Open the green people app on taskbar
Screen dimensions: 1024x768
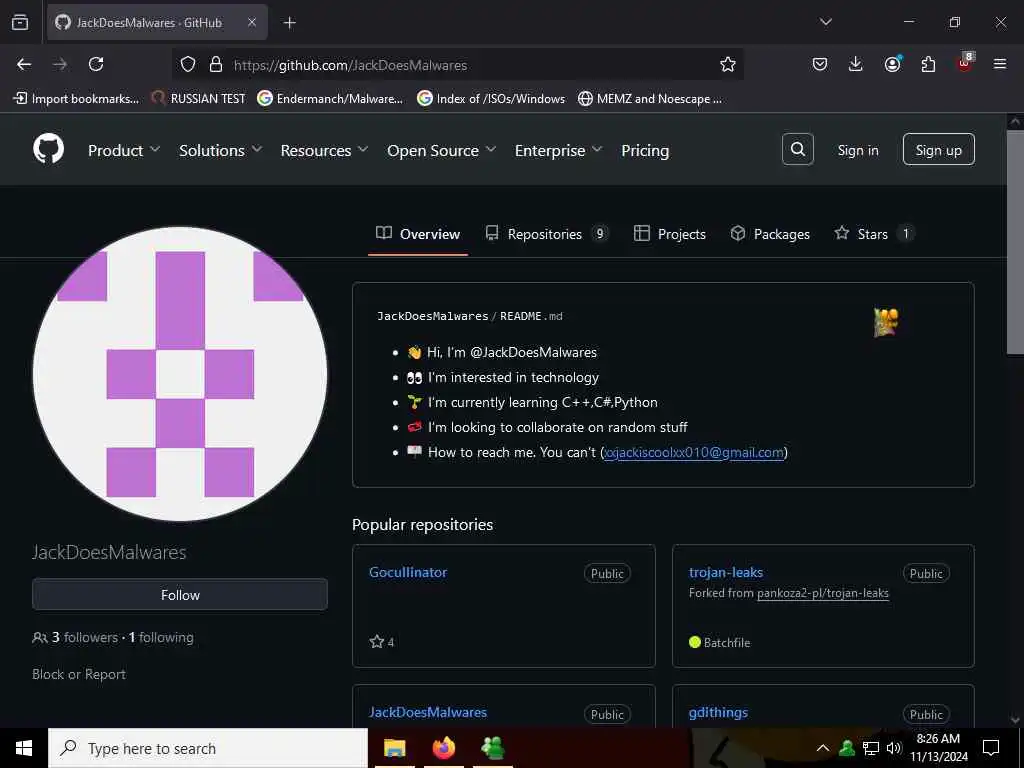pyautogui.click(x=493, y=748)
